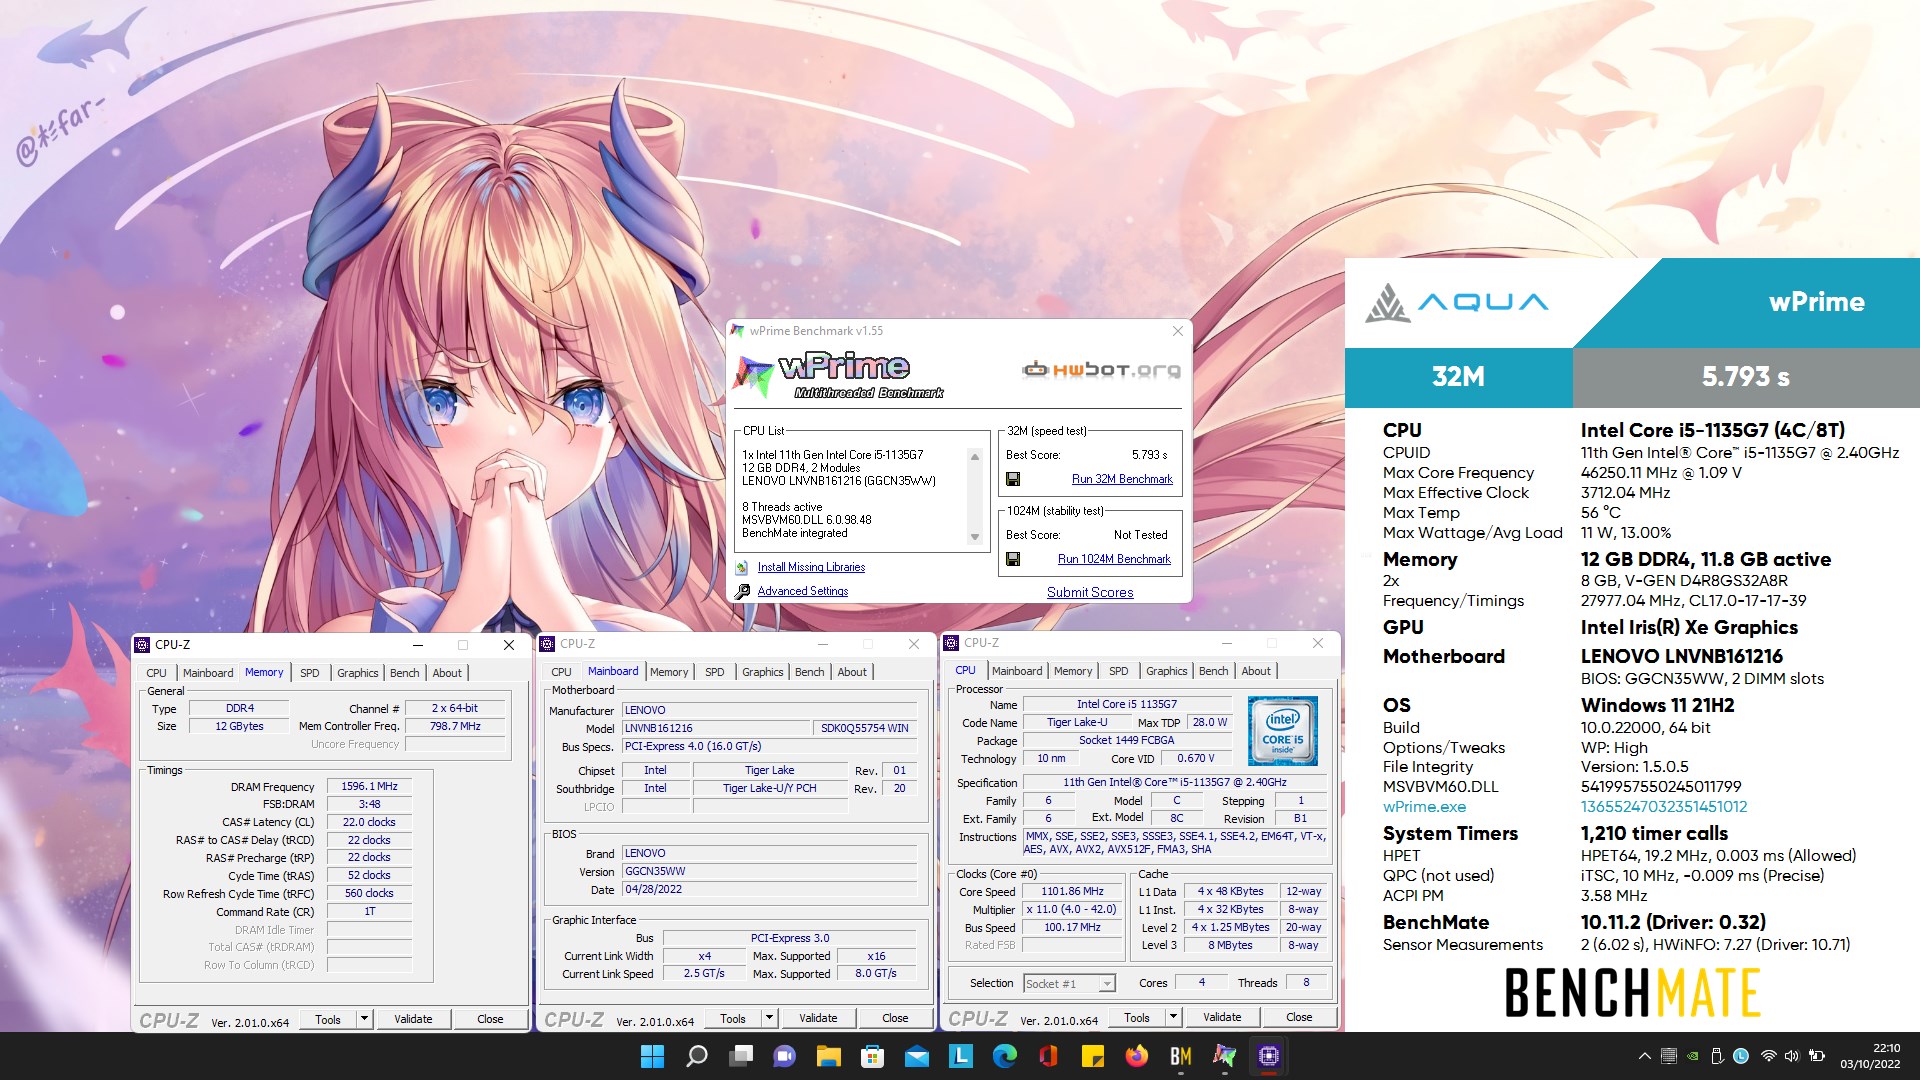1920x1080 pixels.
Task: Click CPU List scroll down arrow in wPrime
Action: point(975,537)
